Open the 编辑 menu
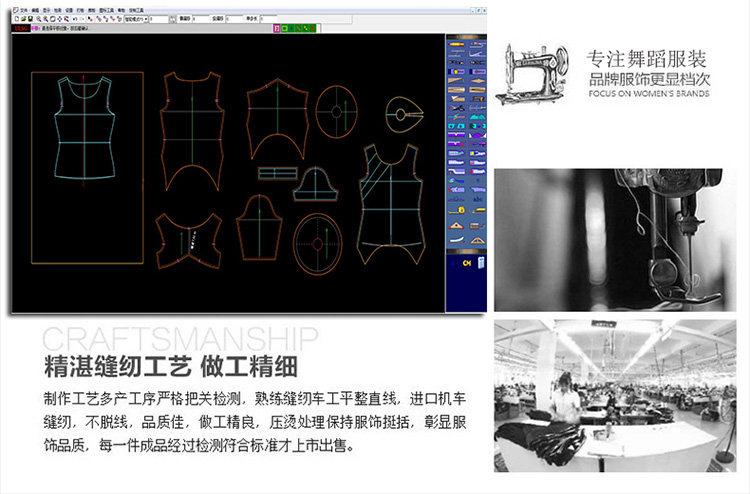This screenshot has height=494, width=750. tap(35, 10)
